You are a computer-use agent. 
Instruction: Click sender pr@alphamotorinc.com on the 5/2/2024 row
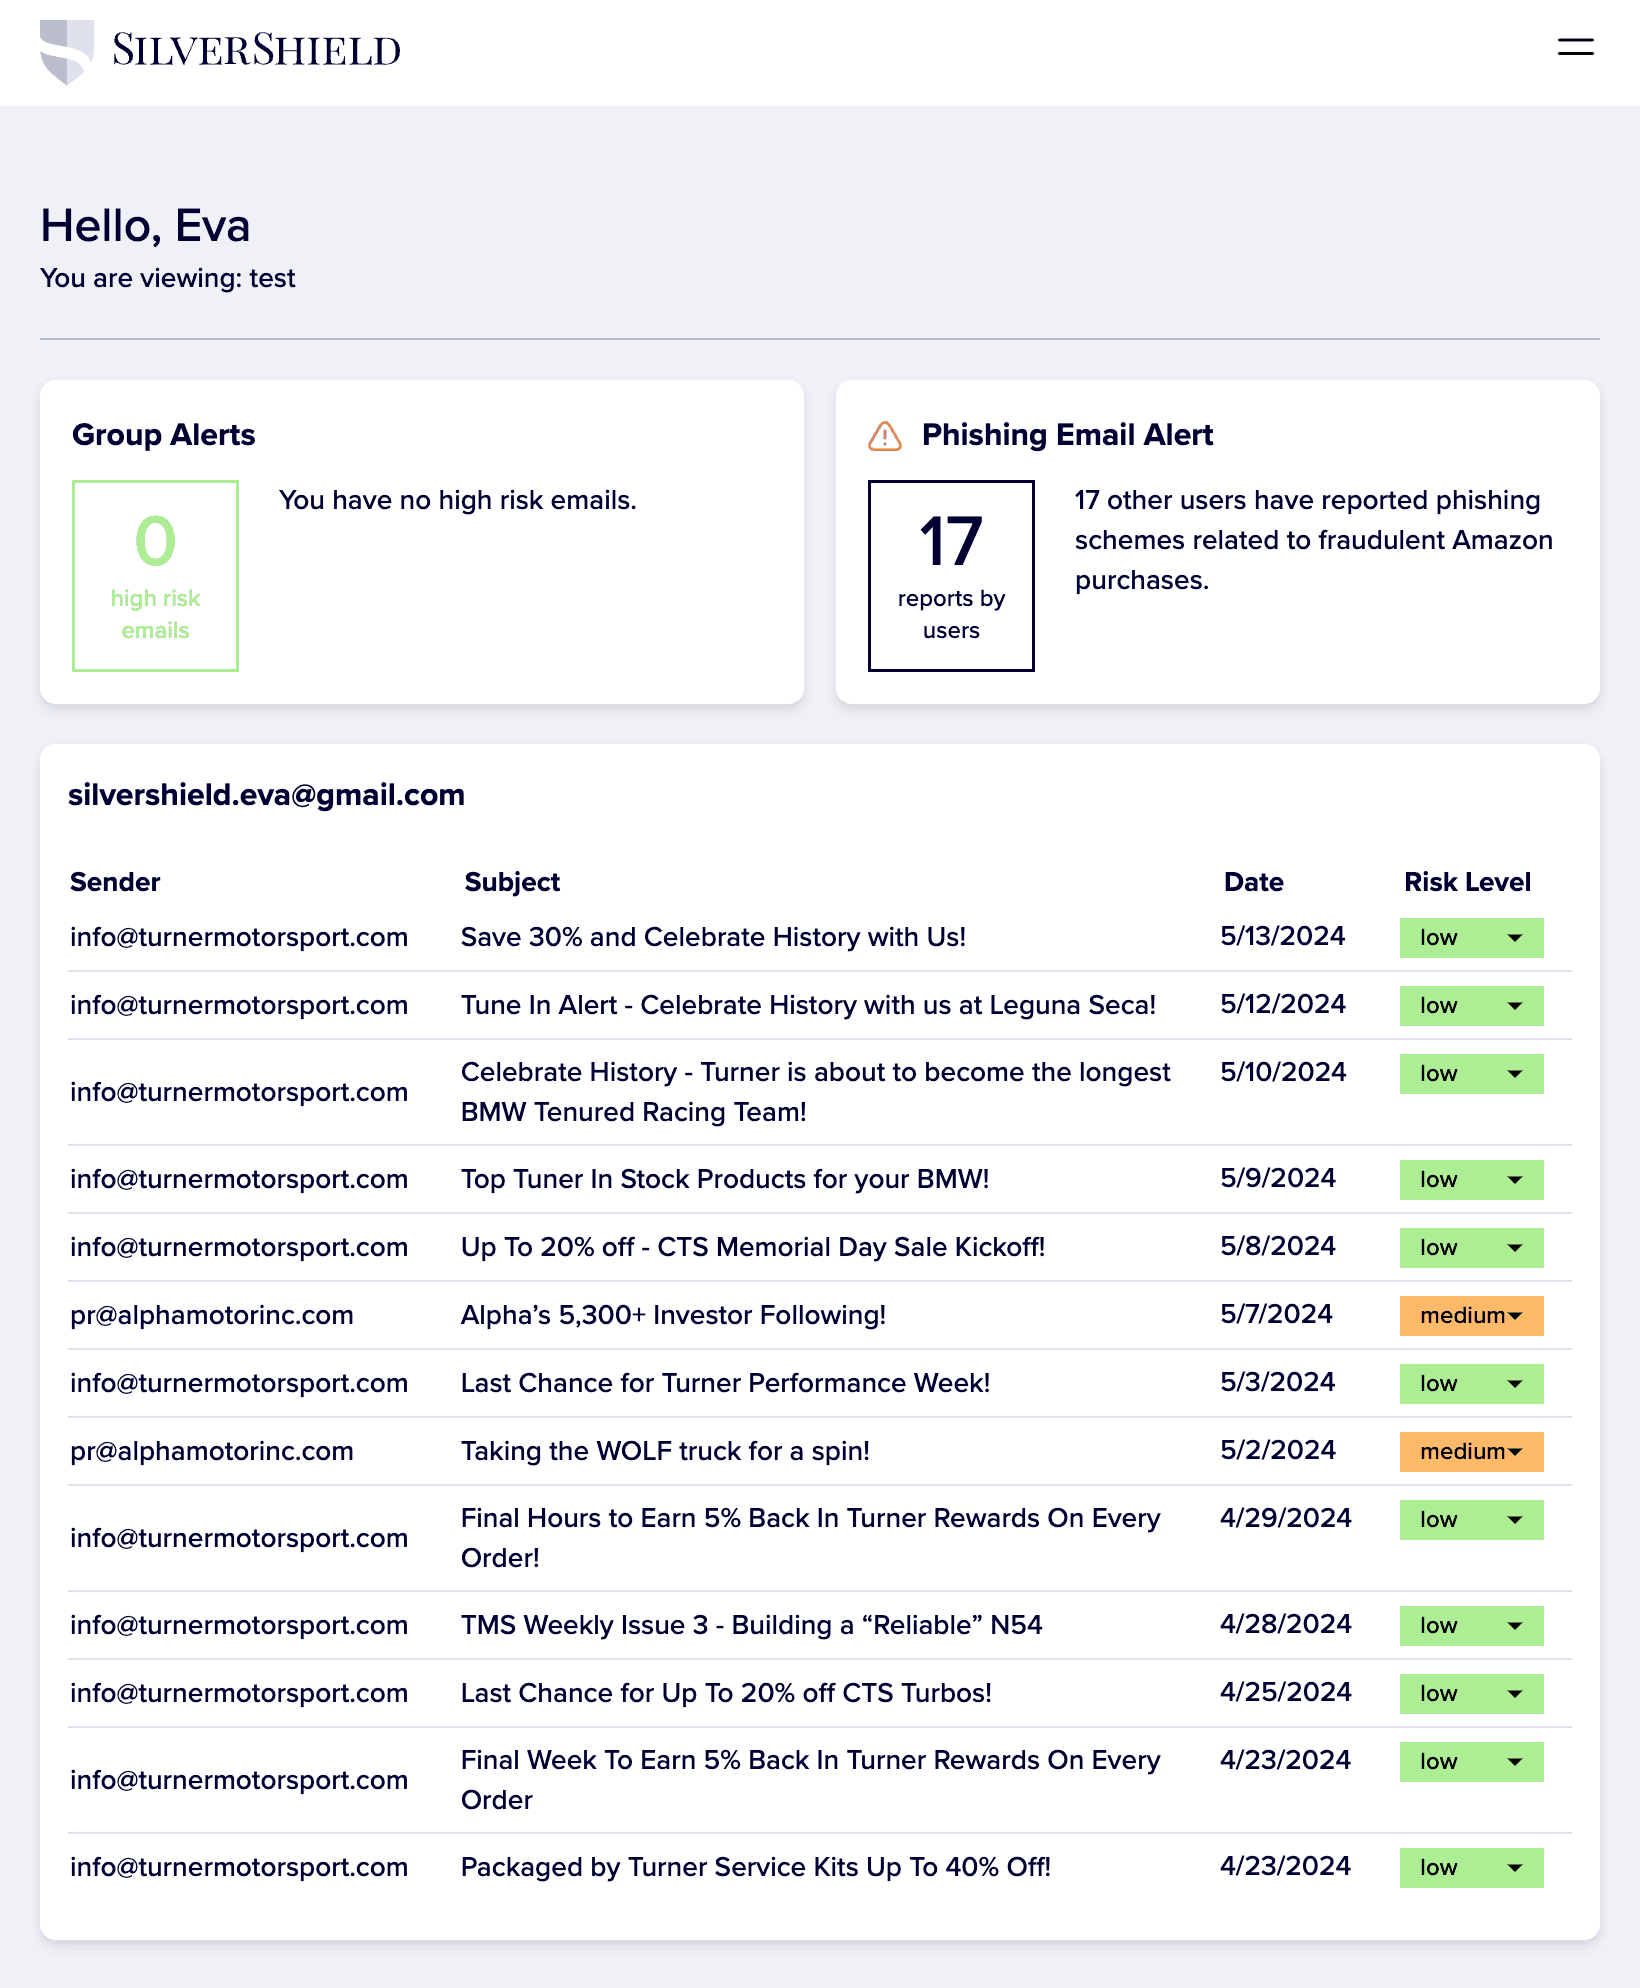pyautogui.click(x=212, y=1451)
